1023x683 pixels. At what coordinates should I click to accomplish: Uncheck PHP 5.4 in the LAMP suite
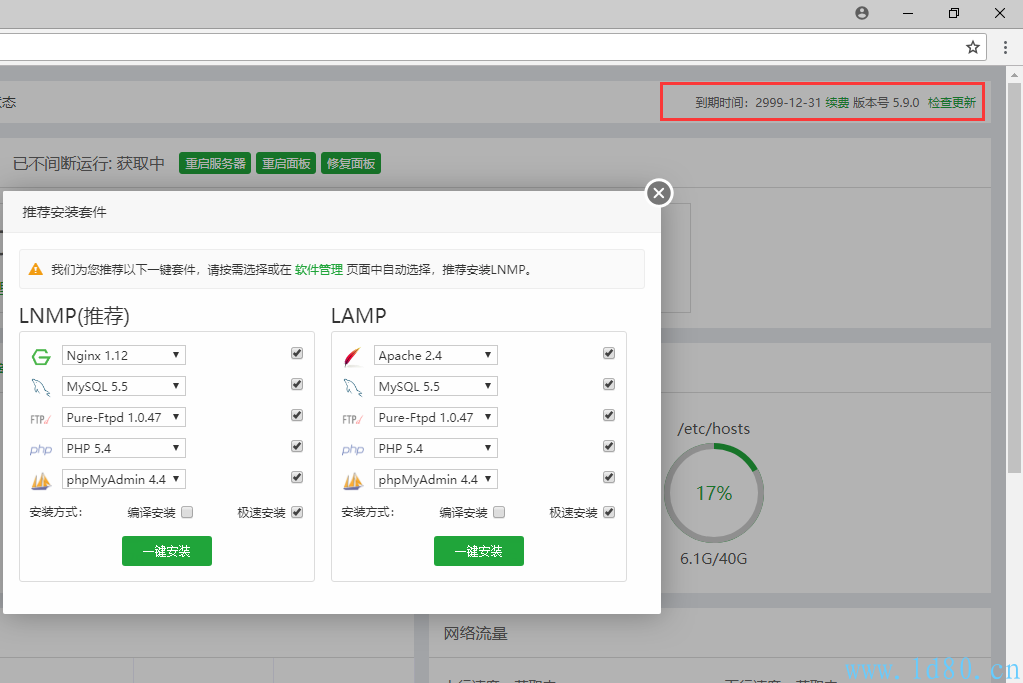tap(609, 446)
